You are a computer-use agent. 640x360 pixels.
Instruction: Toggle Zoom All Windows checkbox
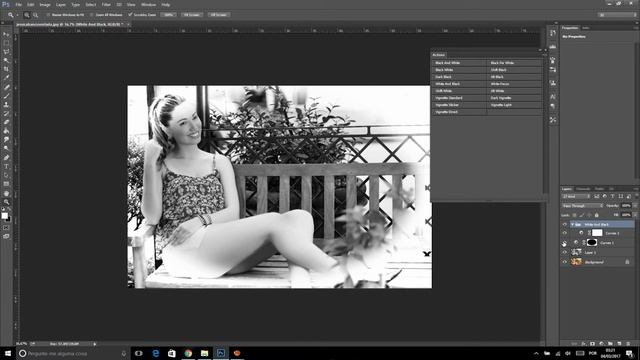pos(91,15)
